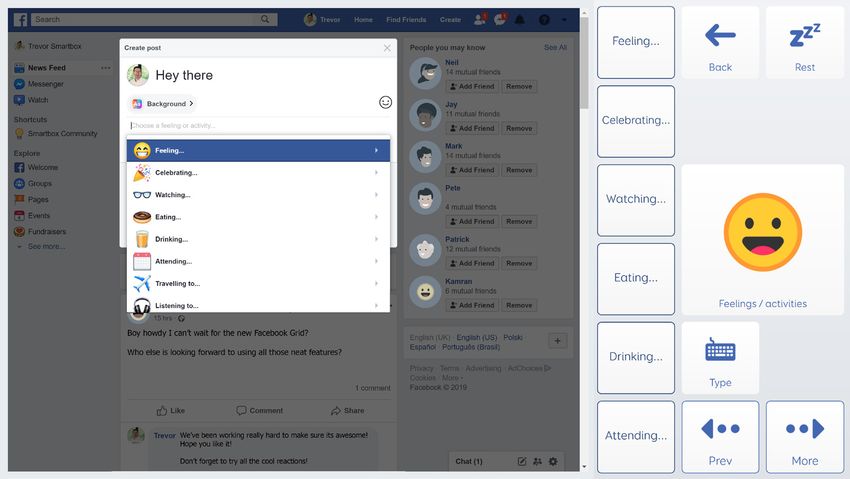Select the Feeling... menu entry
Screen dimensions: 850x479
point(259,151)
